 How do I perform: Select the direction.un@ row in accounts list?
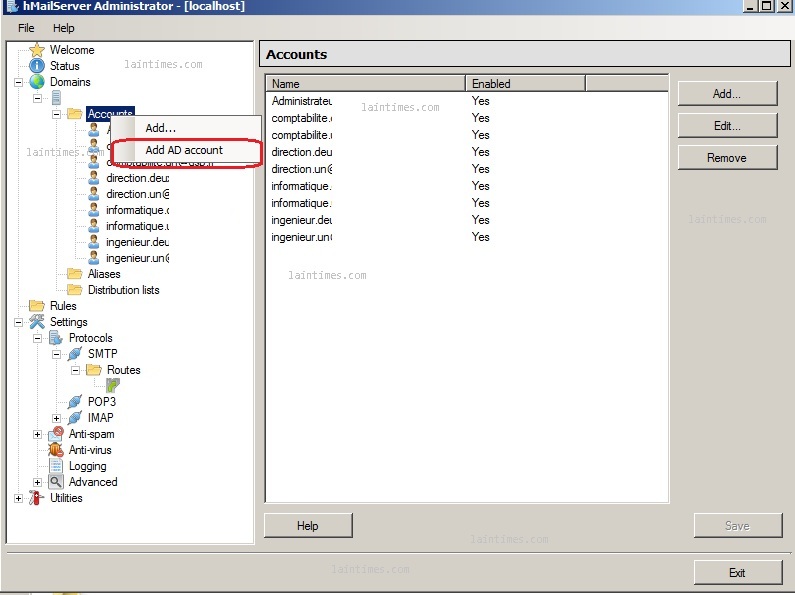point(466,169)
